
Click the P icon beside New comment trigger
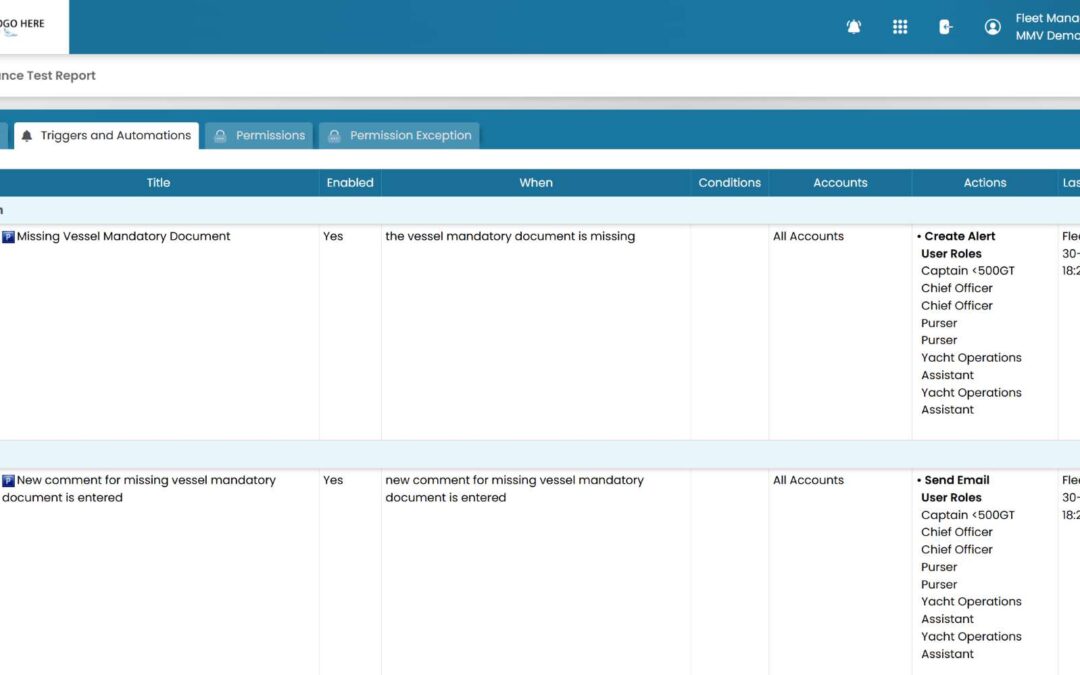coord(8,481)
